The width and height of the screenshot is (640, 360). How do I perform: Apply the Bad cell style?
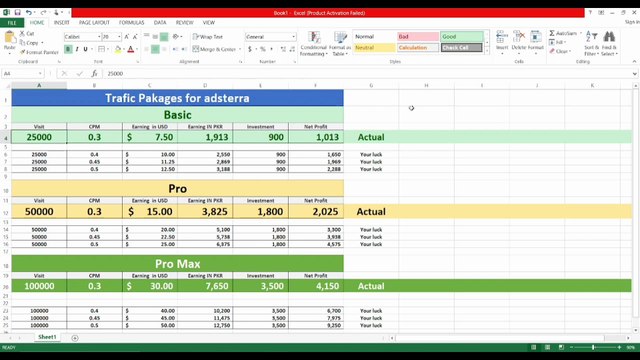[x=418, y=37]
